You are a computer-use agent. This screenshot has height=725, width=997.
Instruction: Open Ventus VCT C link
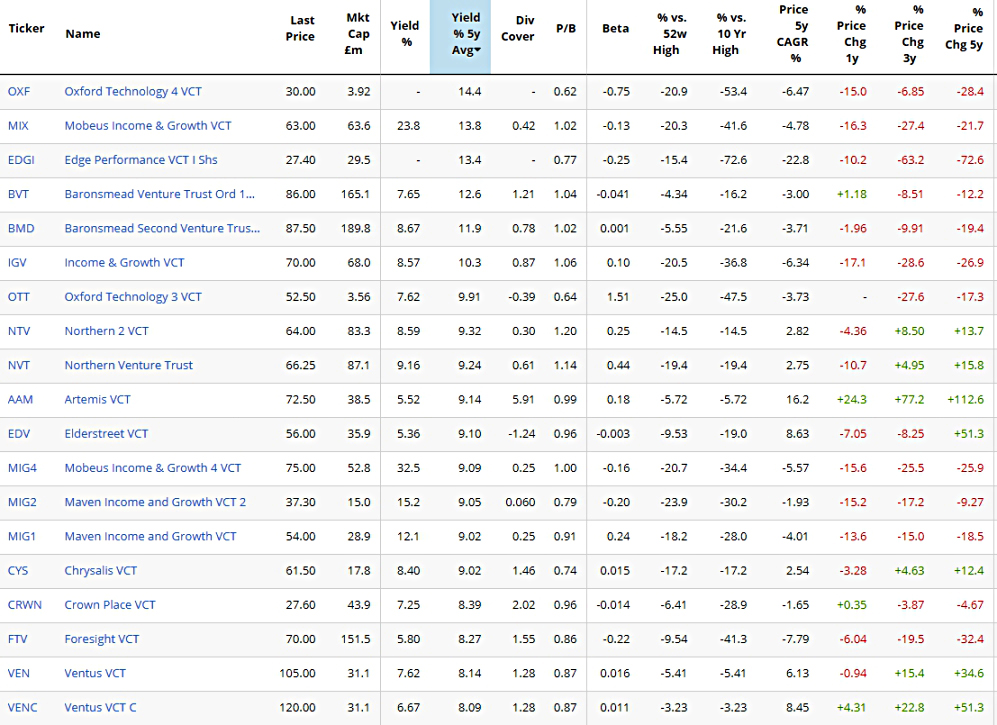click(x=100, y=708)
